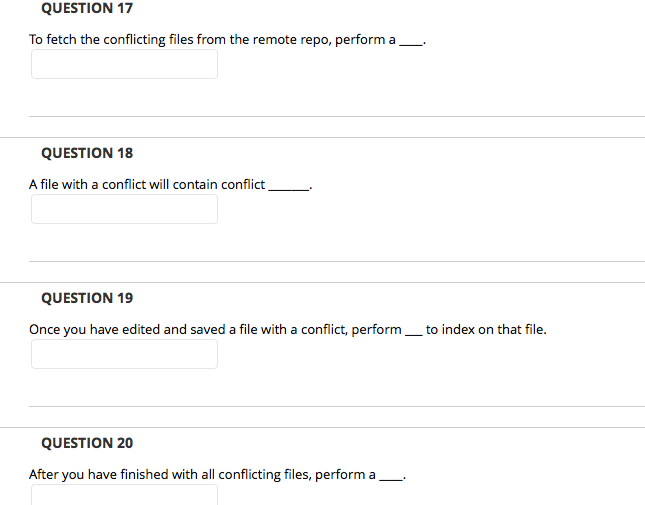Click the blank after 'contain conflict' in Question 18
The width and height of the screenshot is (645, 505).
point(289,189)
